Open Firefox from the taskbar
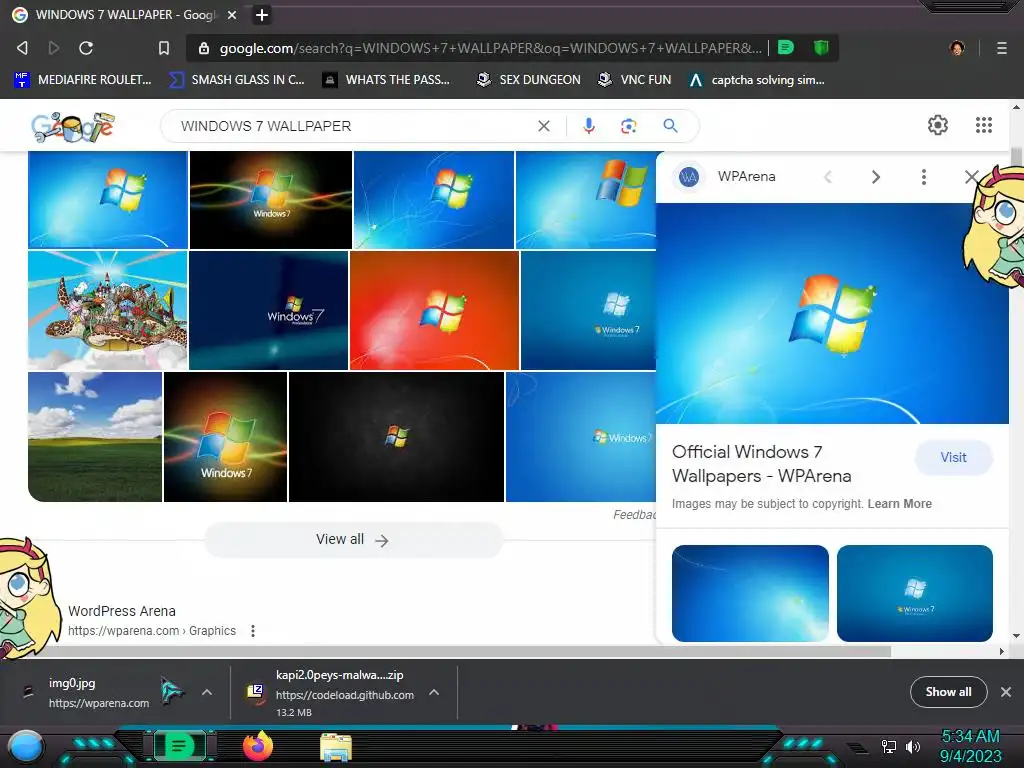This screenshot has height=768, width=1024. [x=258, y=746]
